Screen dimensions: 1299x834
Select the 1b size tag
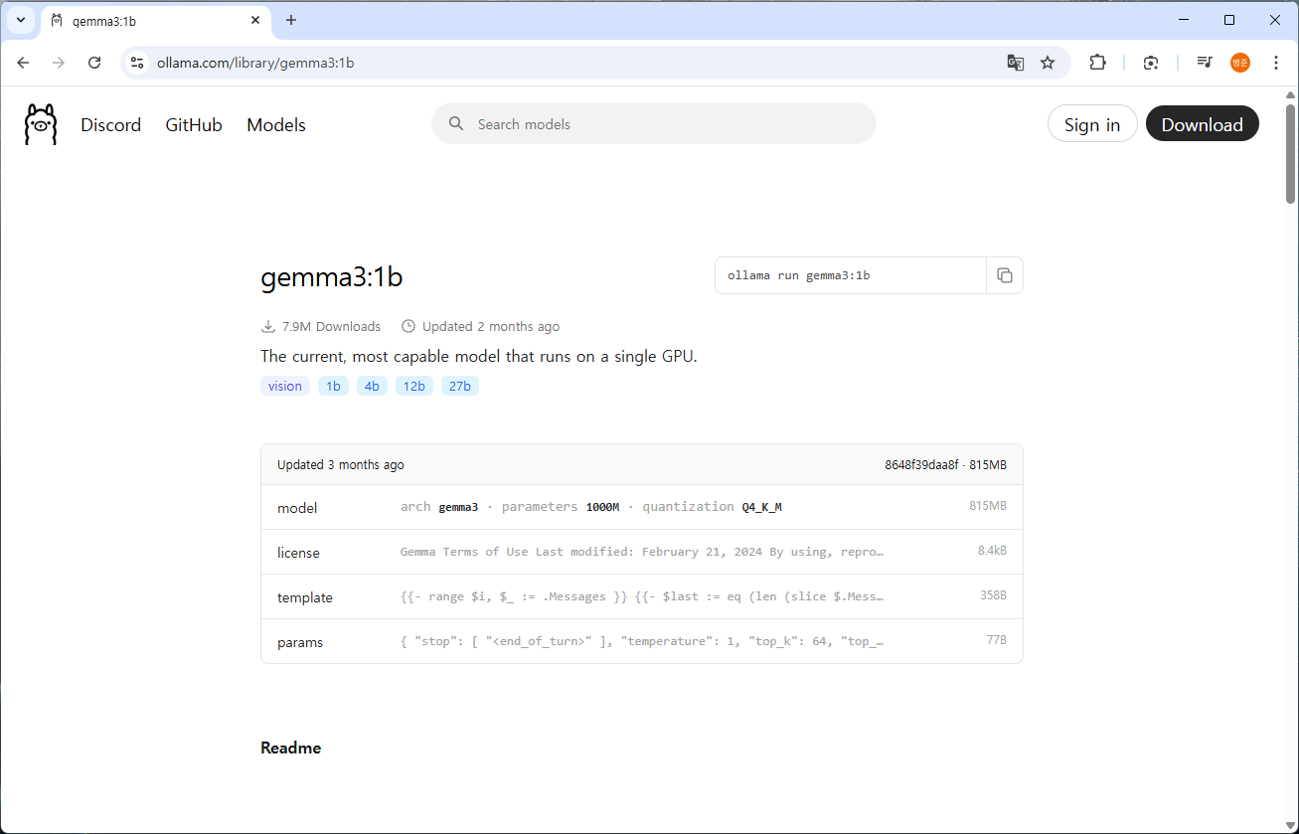333,386
